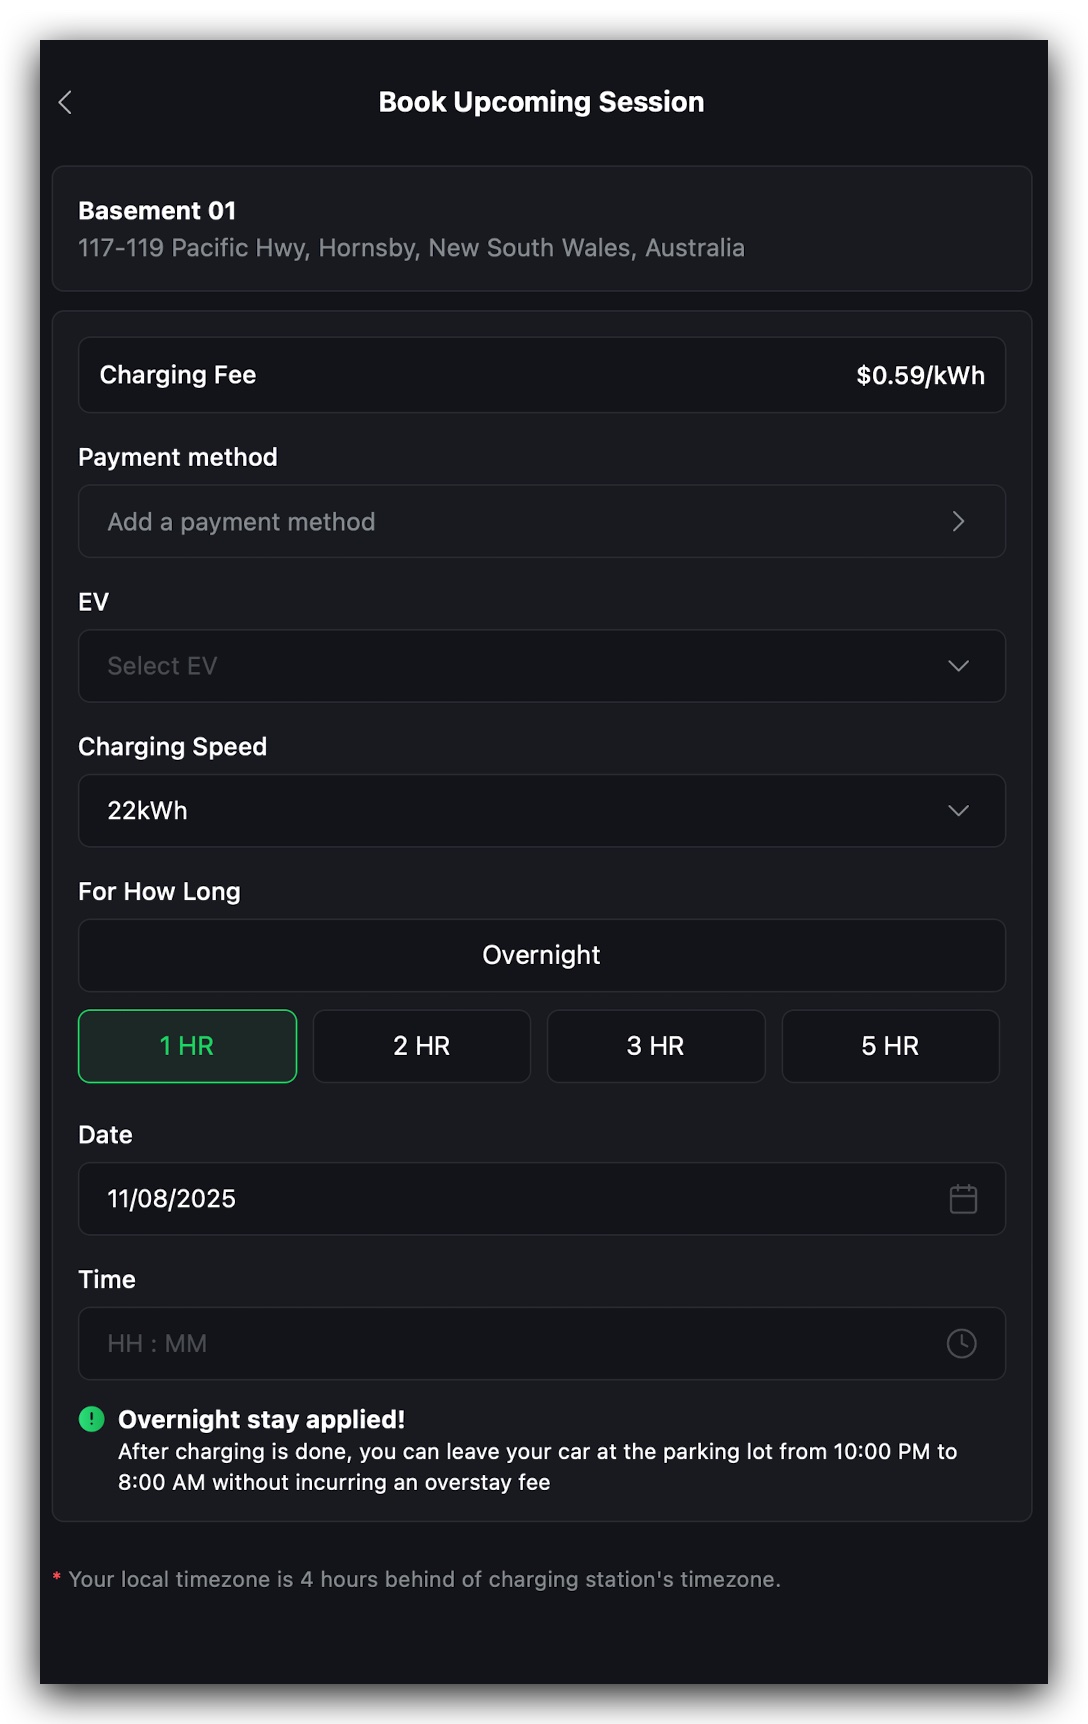The width and height of the screenshot is (1088, 1724).
Task: Open the Select EV dropdown
Action: [x=541, y=666]
